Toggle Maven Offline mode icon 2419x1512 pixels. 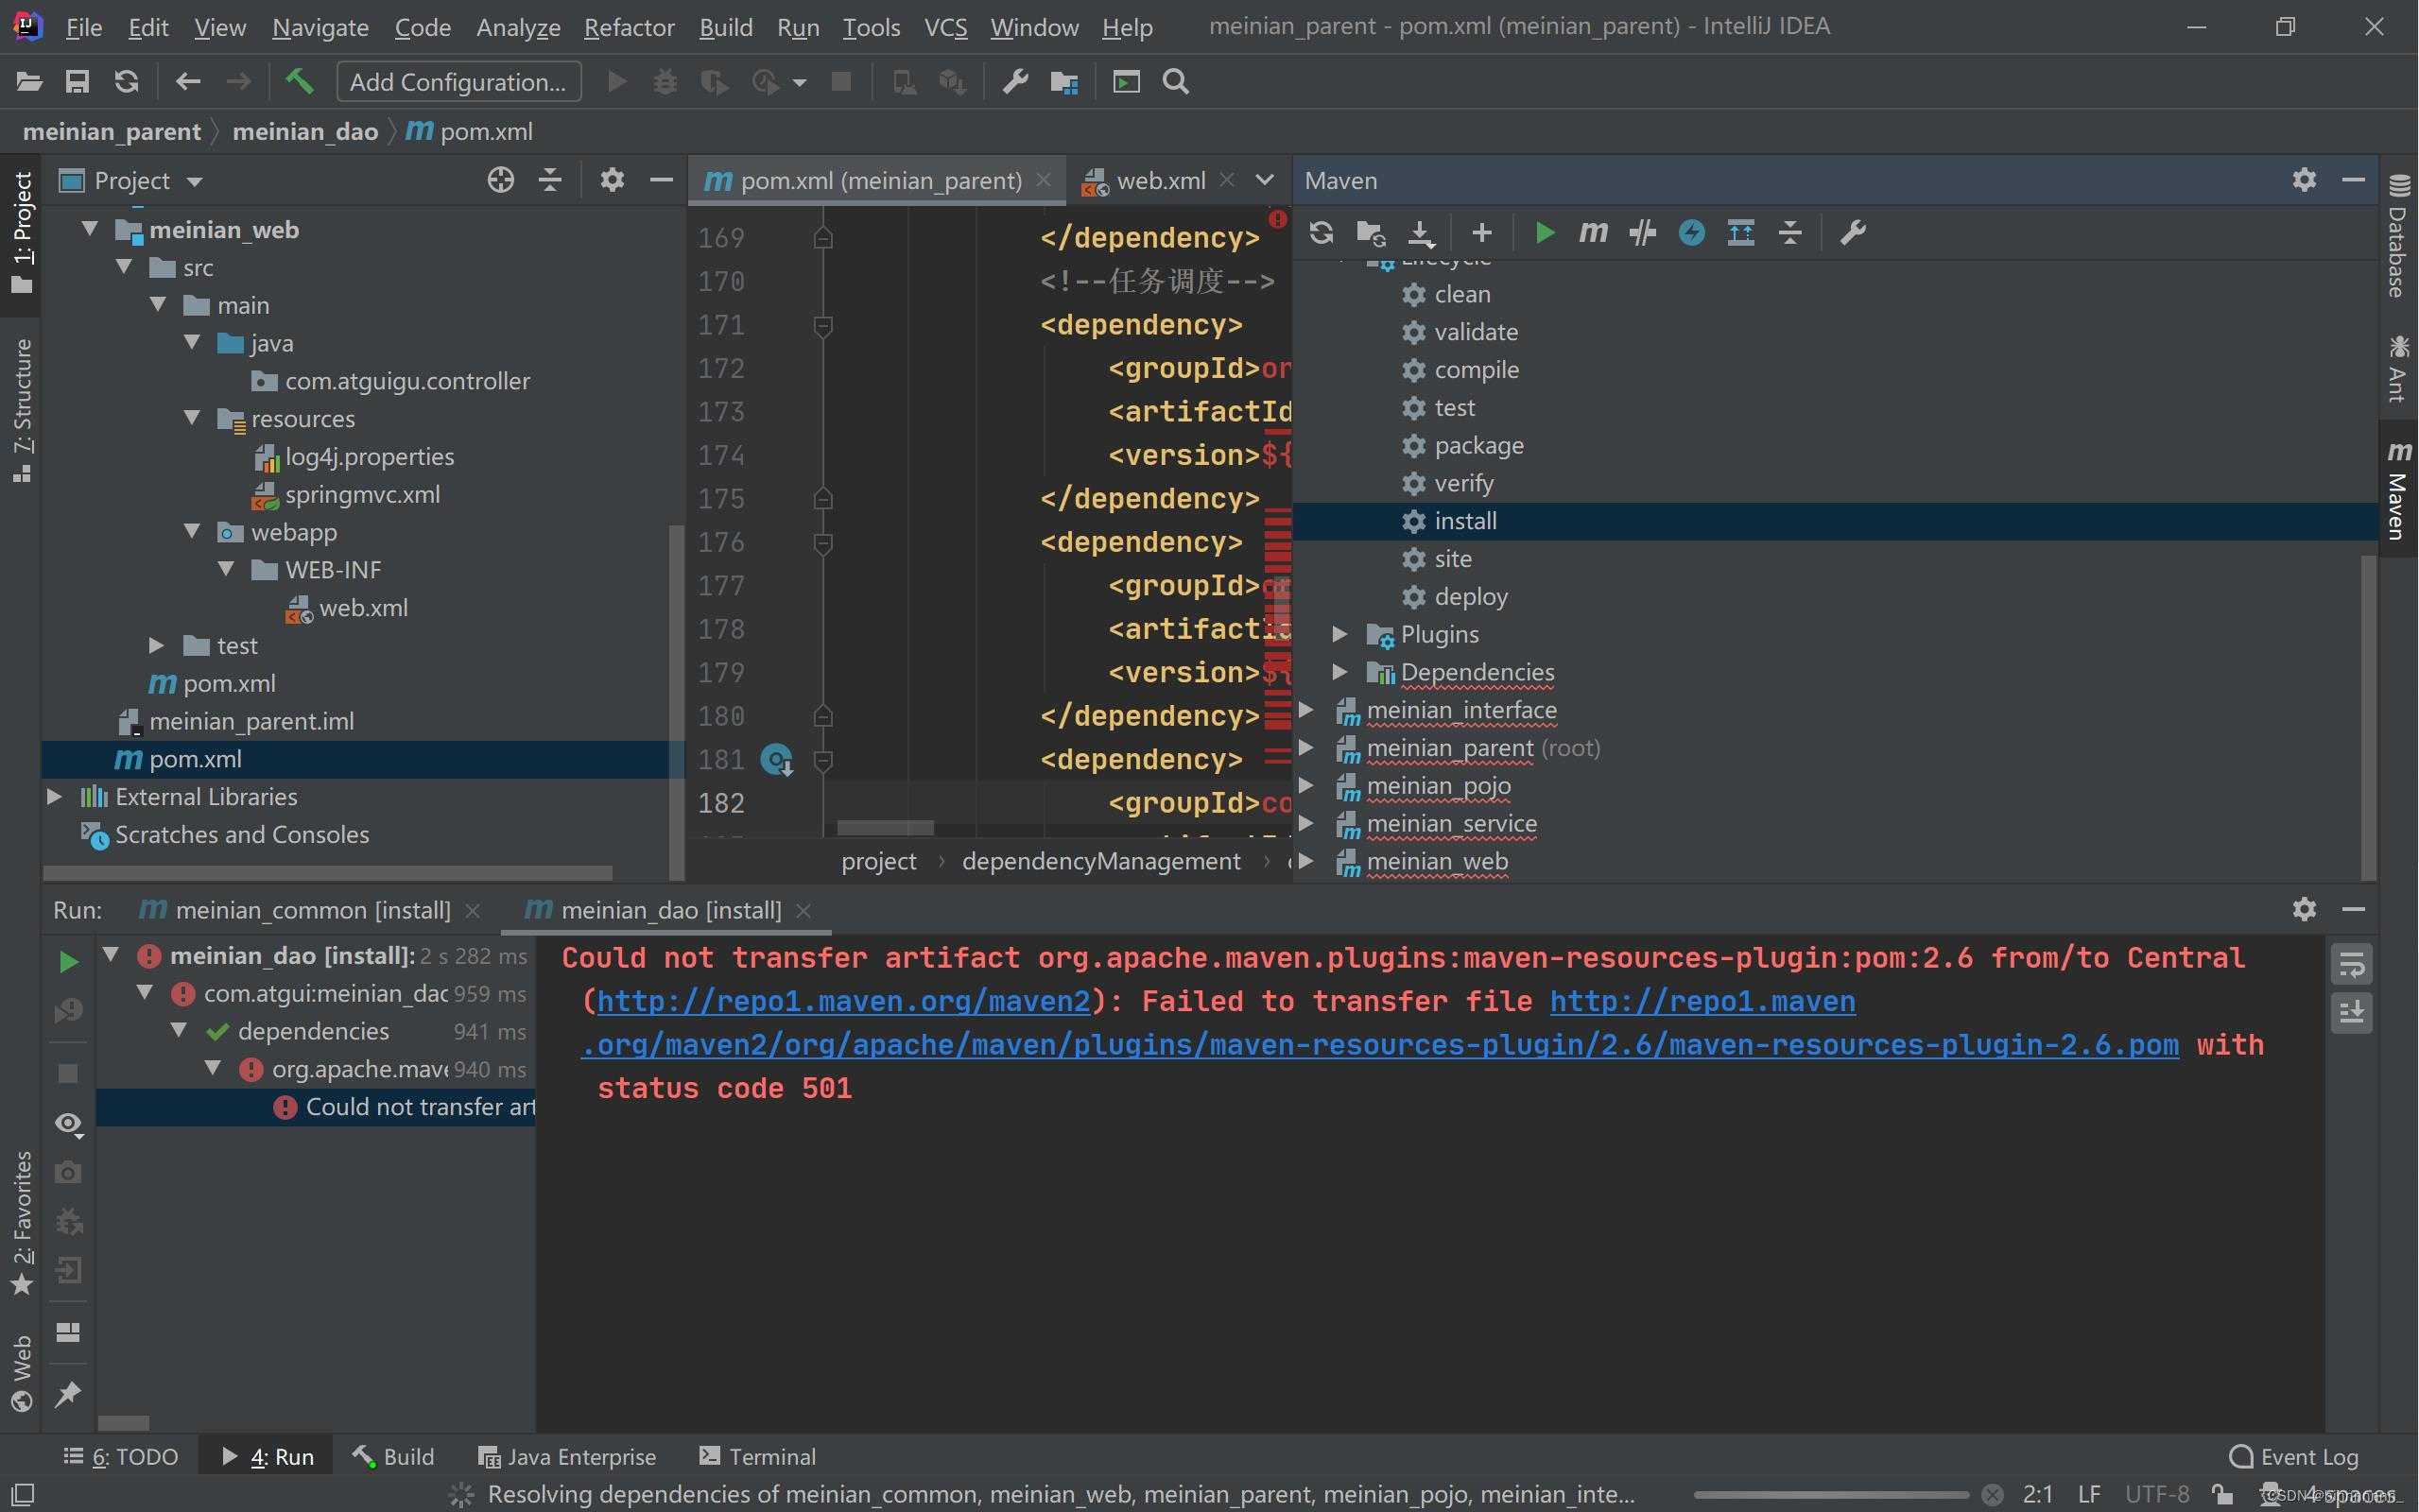1642,233
